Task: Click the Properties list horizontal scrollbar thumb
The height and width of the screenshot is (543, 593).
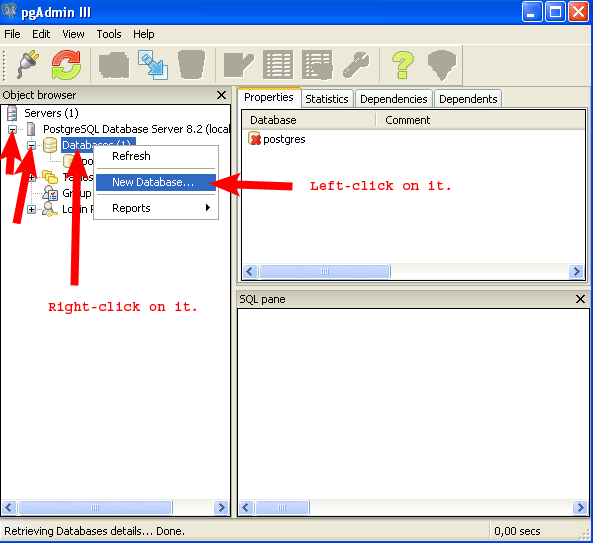Action: (x=325, y=272)
